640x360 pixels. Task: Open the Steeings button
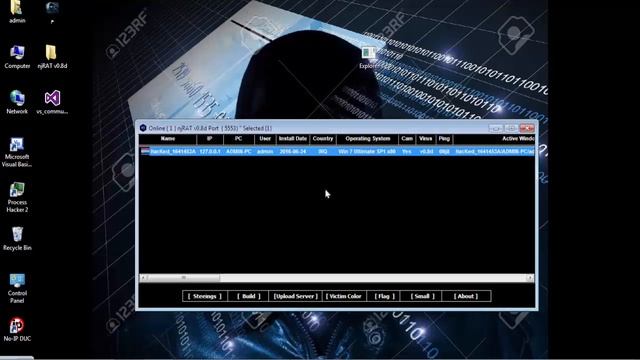pos(204,296)
